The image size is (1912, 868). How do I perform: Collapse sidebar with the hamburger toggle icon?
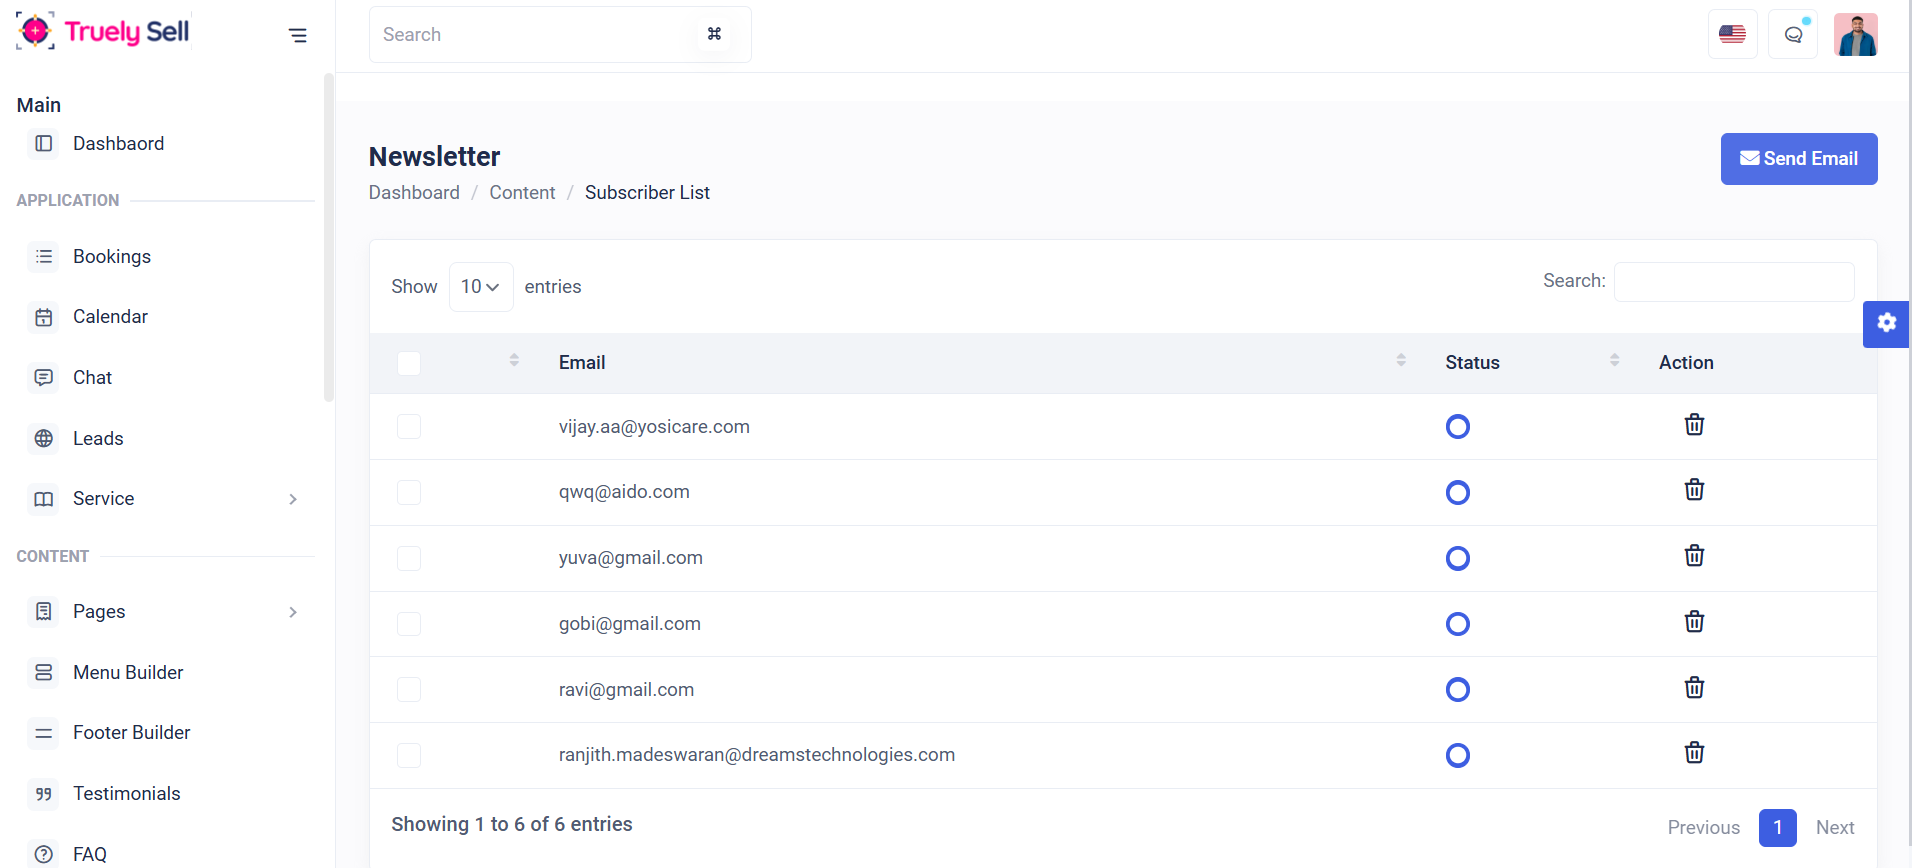coord(297,35)
